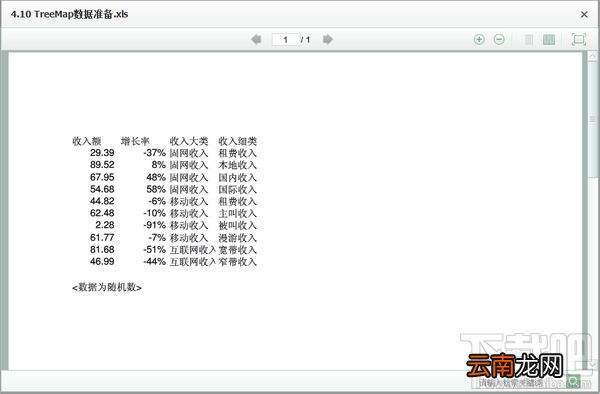Click 宽带收入 cell

pos(237,250)
